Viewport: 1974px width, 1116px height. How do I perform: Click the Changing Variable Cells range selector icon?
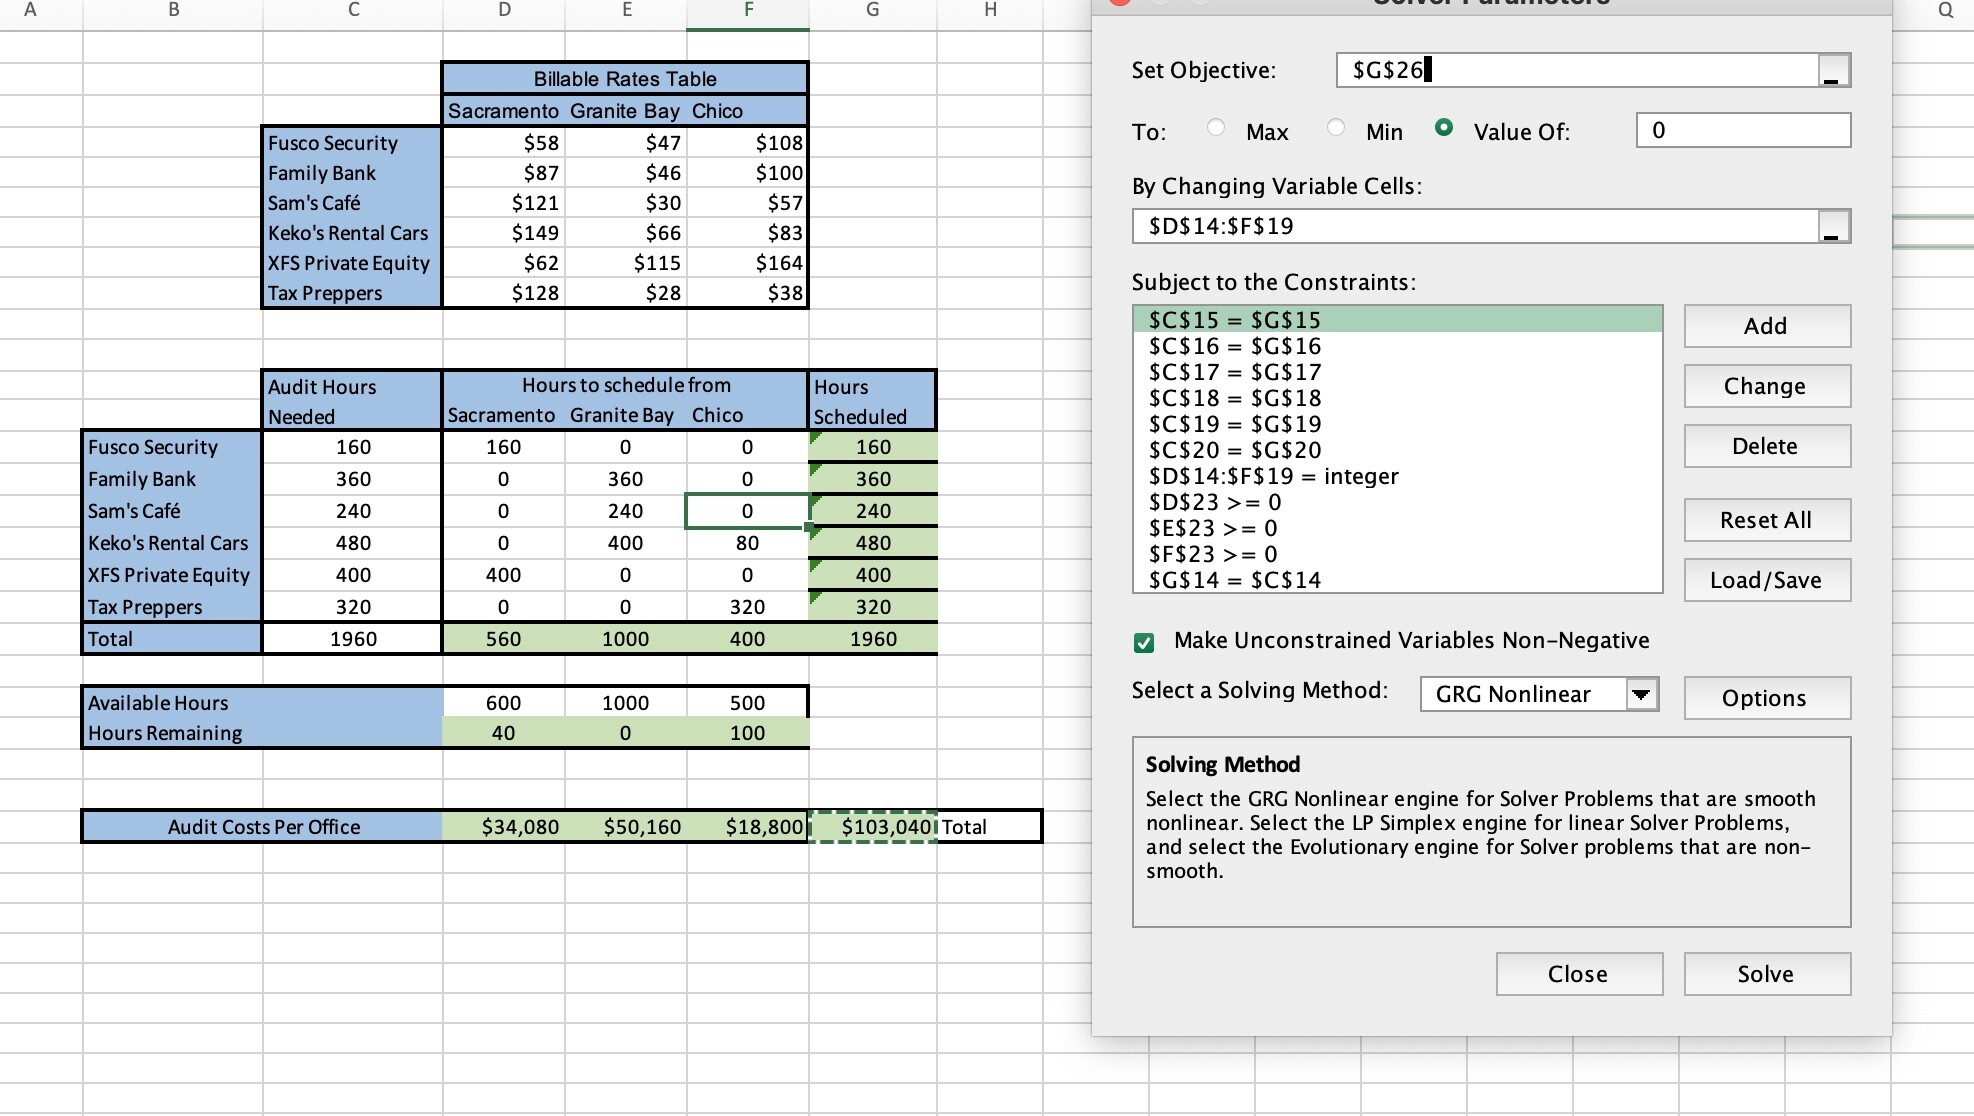pos(1833,226)
